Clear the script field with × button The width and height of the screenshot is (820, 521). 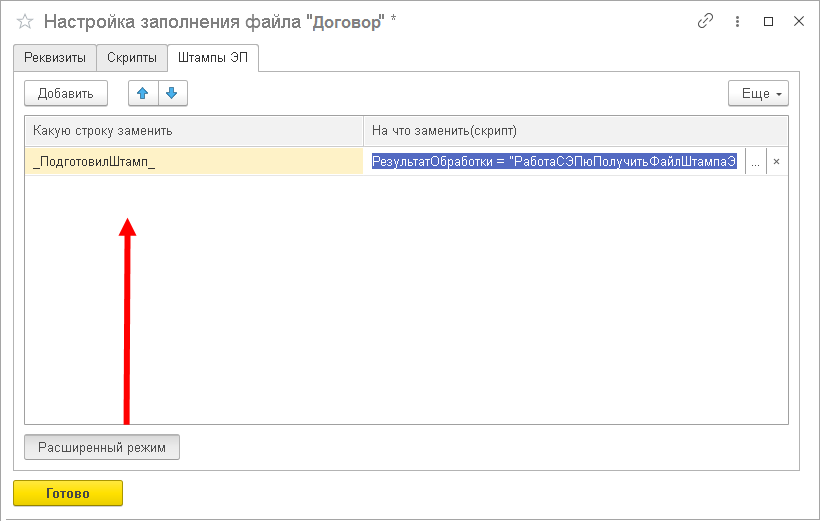(776, 162)
